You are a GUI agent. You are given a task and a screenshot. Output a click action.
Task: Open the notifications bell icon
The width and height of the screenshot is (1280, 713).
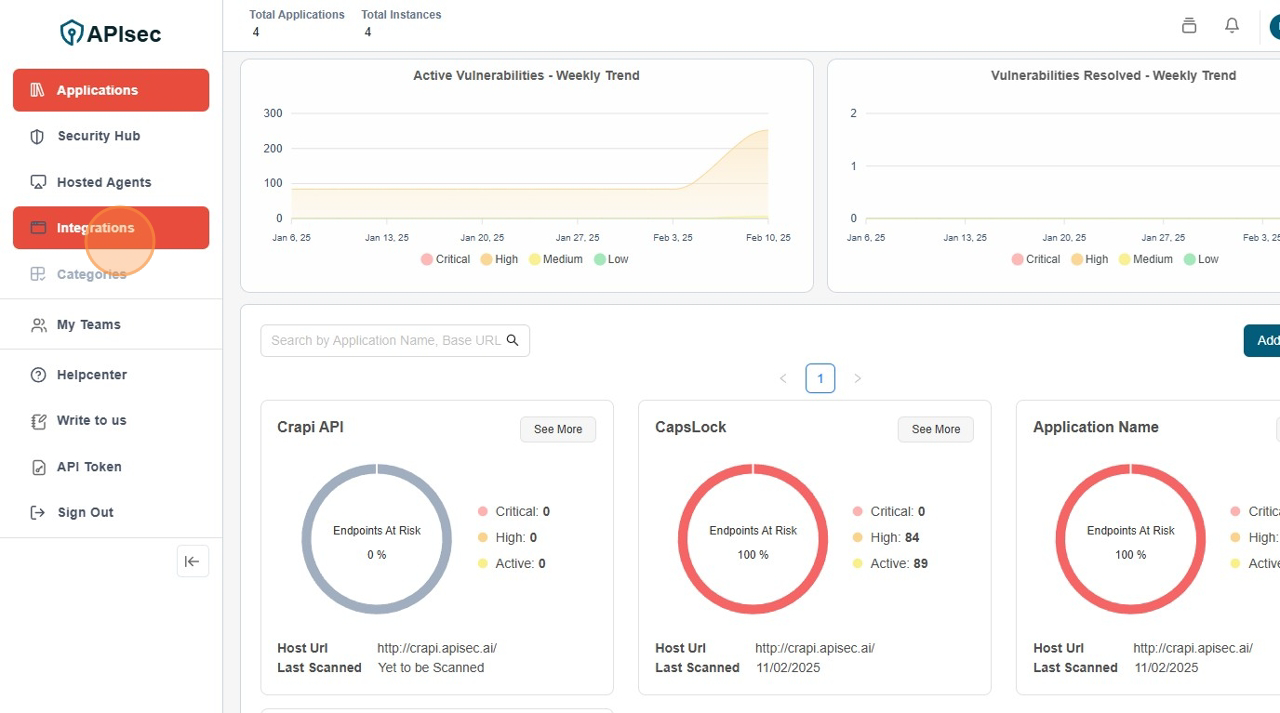[1232, 26]
